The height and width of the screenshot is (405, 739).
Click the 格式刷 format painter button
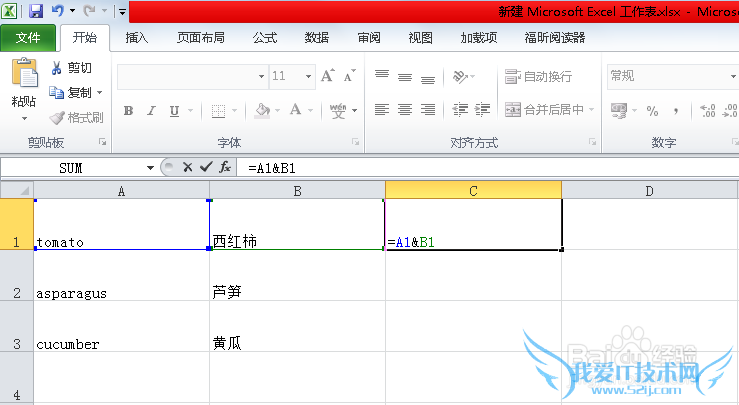(76, 117)
